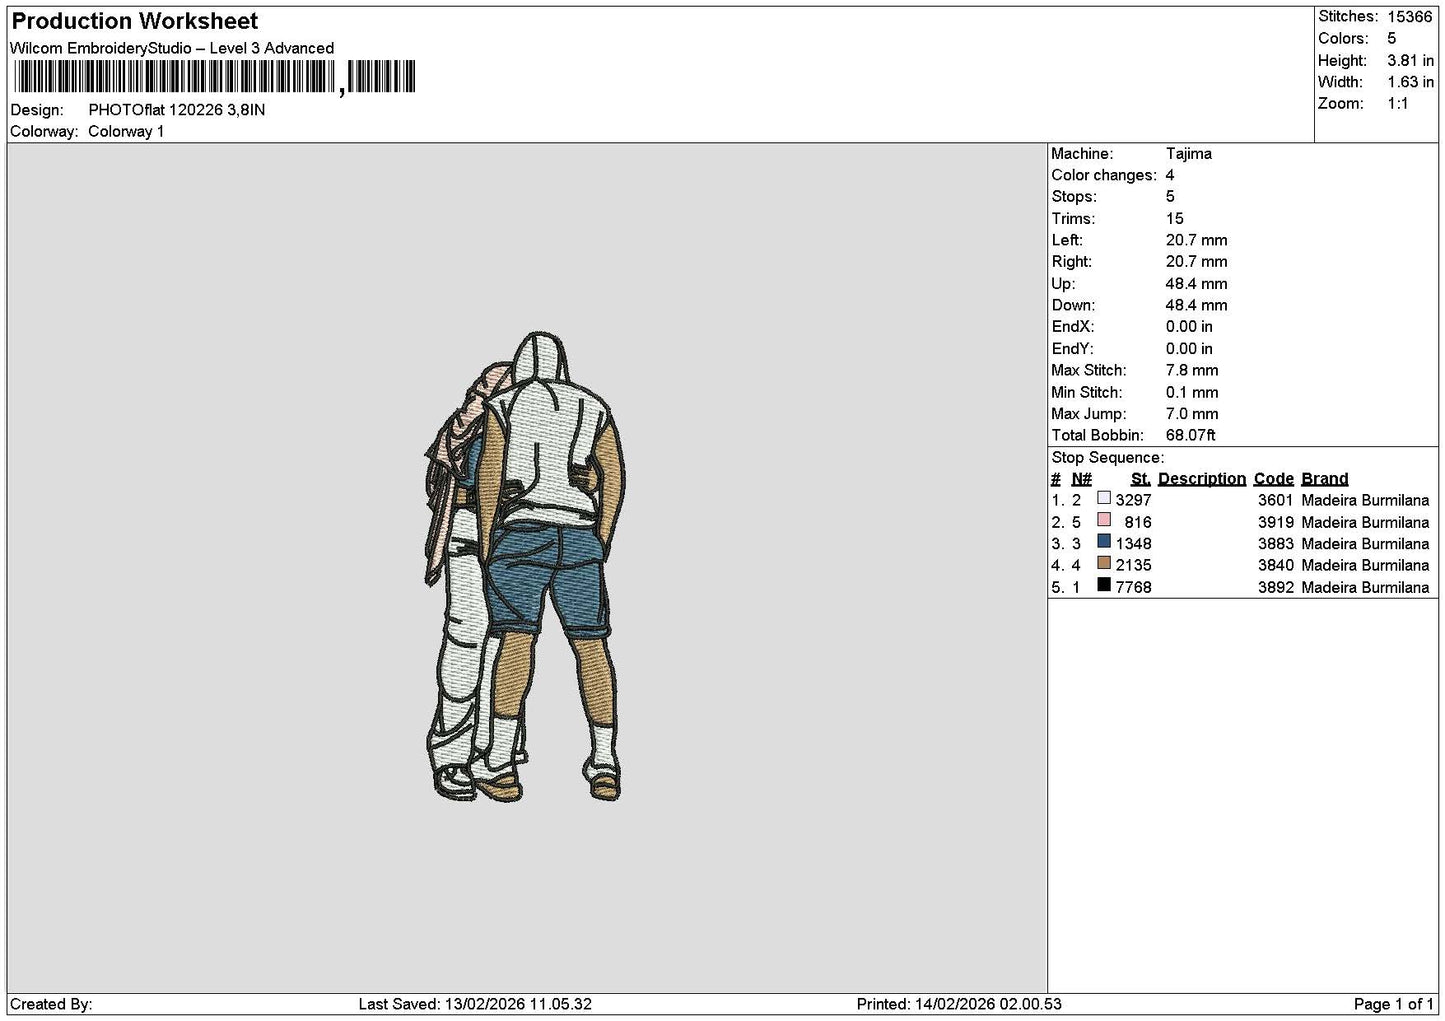Click the pink color swatch for thread 3919

(x=1104, y=520)
